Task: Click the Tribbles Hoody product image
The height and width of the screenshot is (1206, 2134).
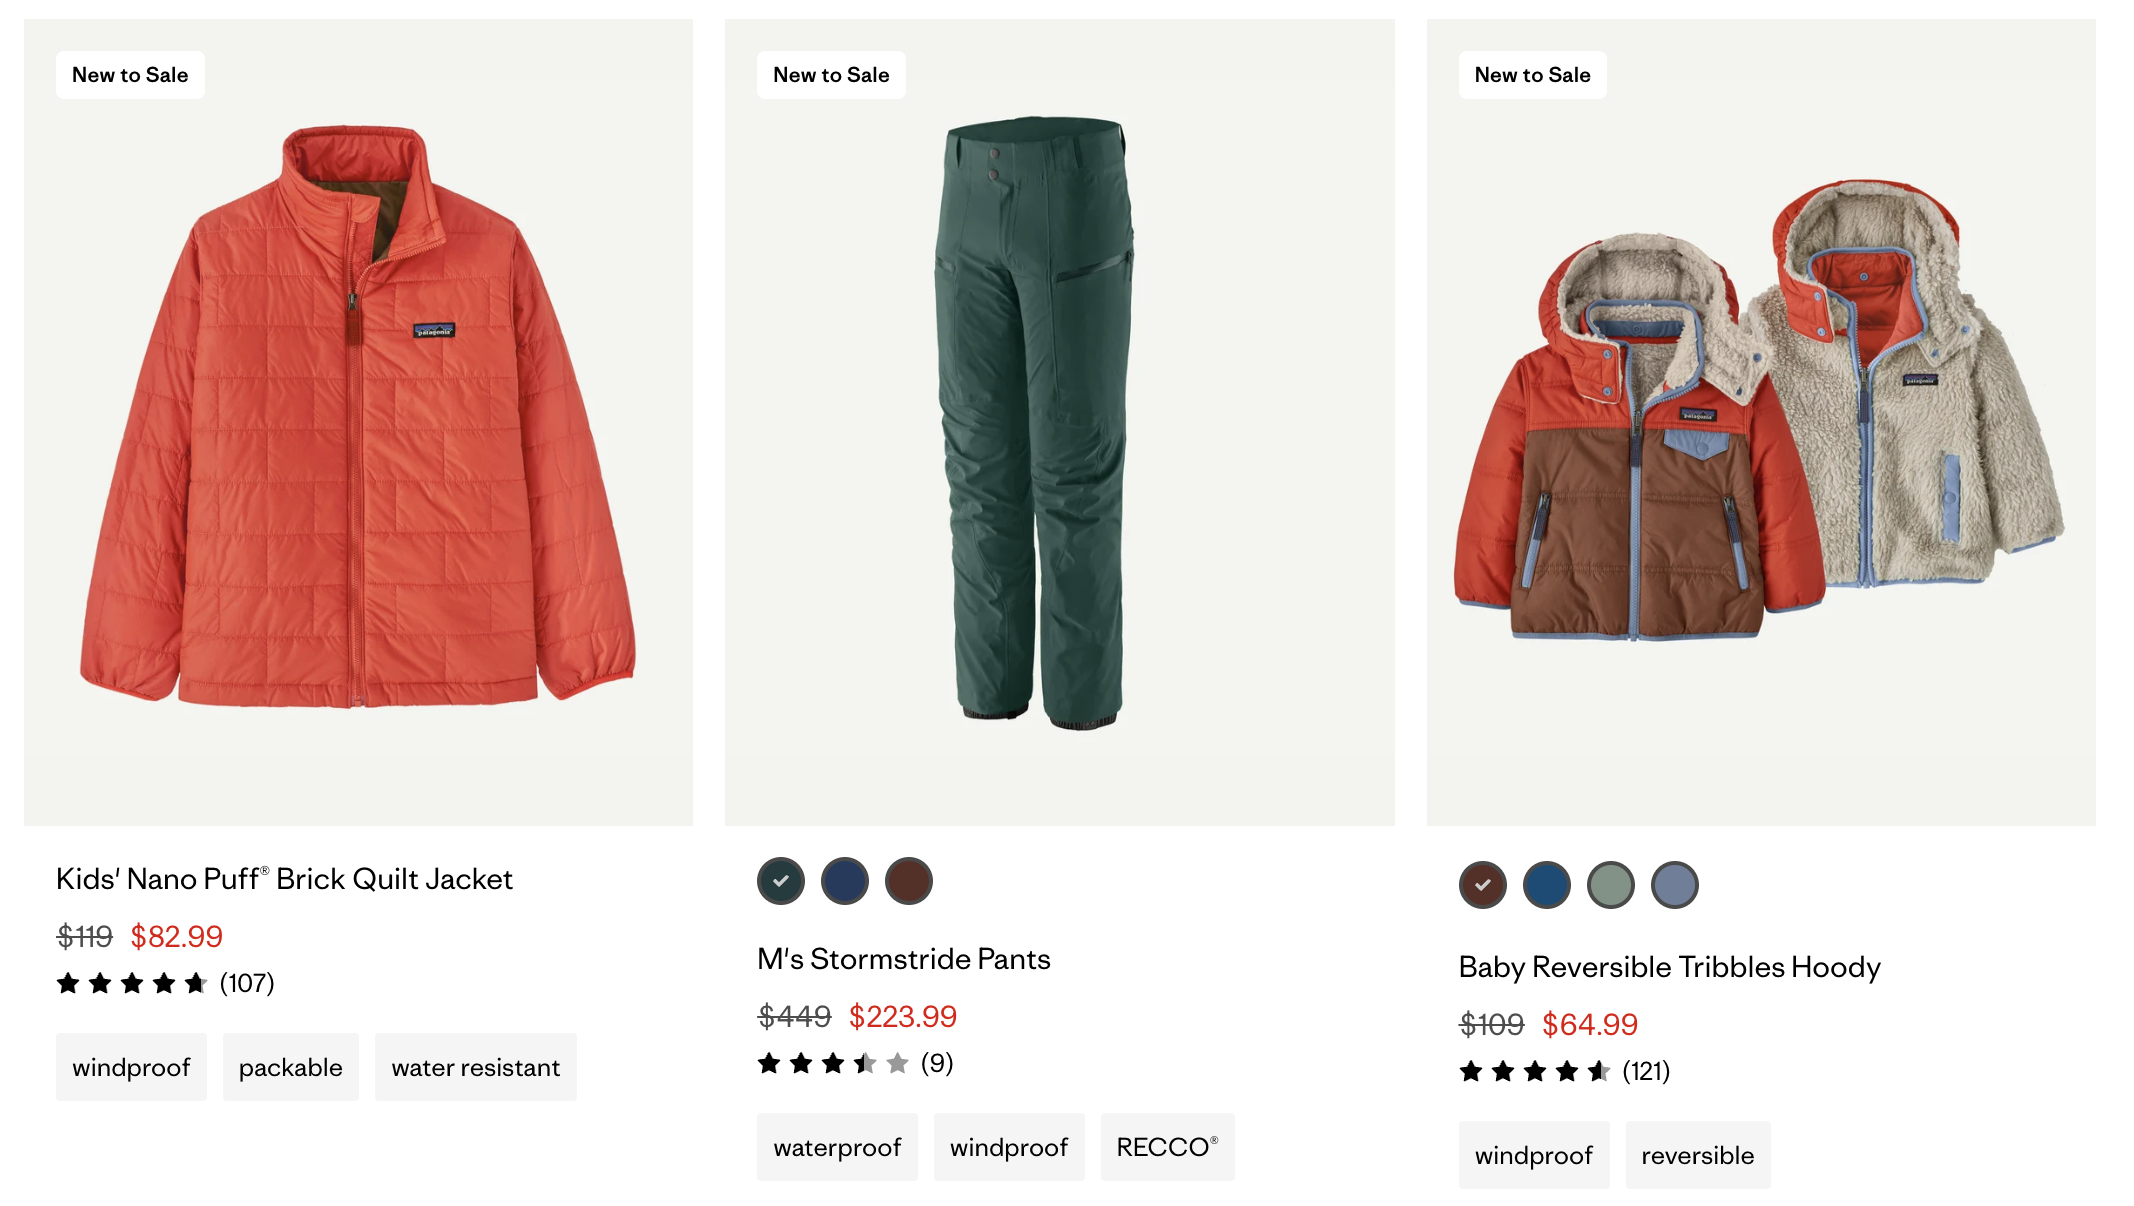Action: (1761, 422)
